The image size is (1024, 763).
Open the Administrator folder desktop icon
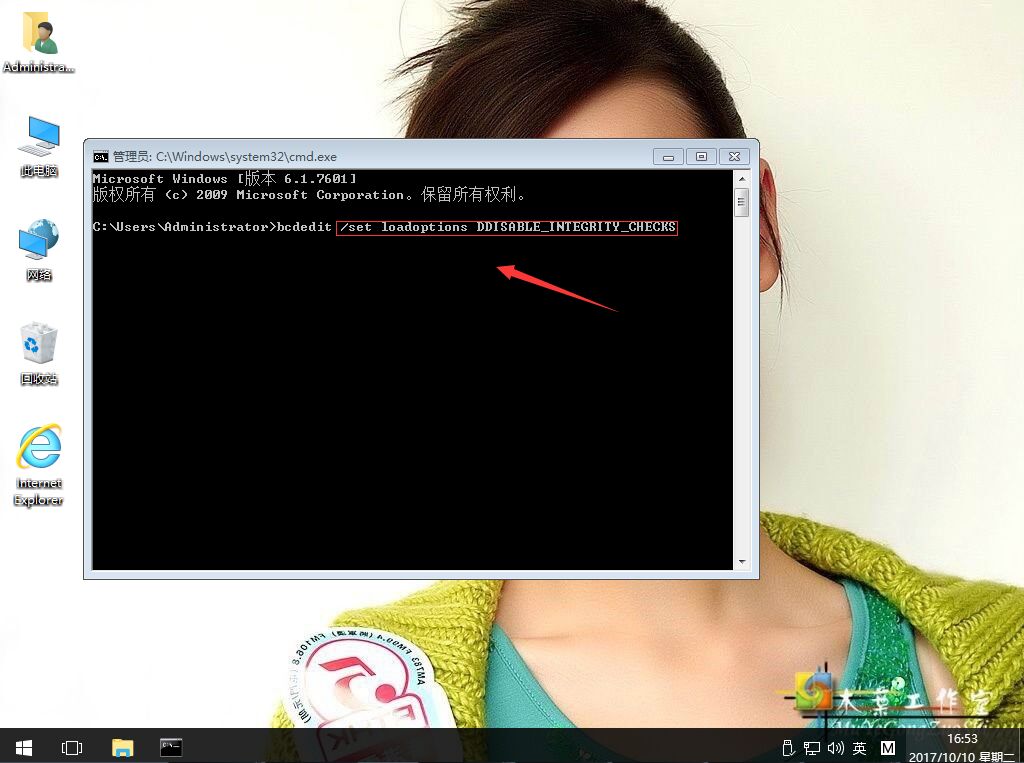click(x=39, y=42)
